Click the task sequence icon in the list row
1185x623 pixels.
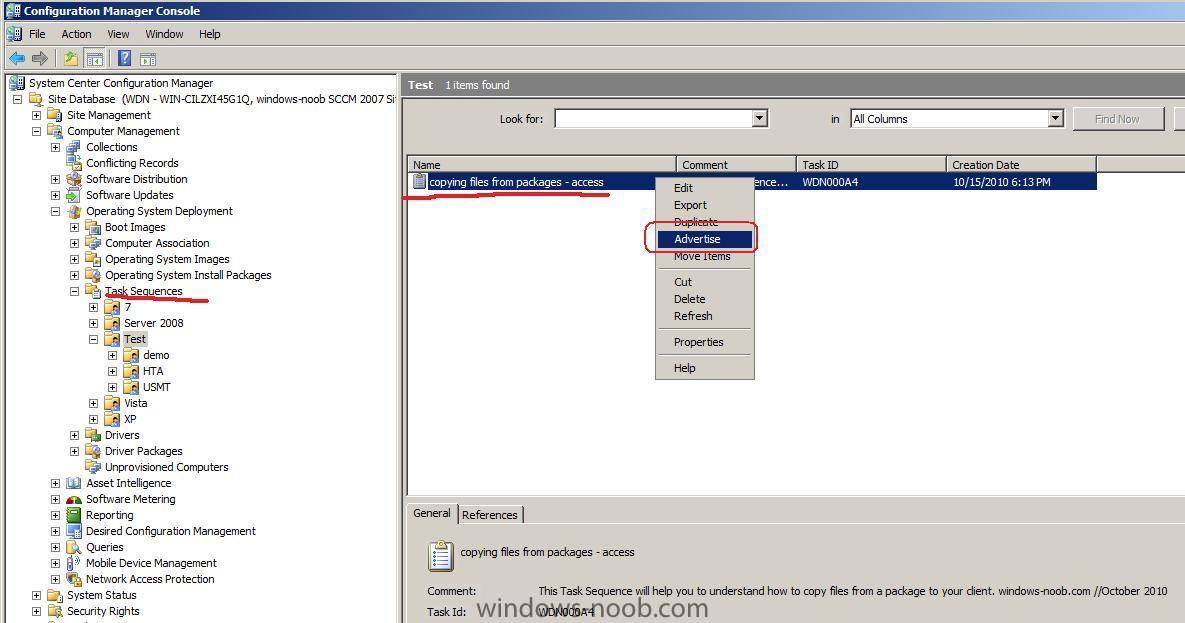(419, 181)
